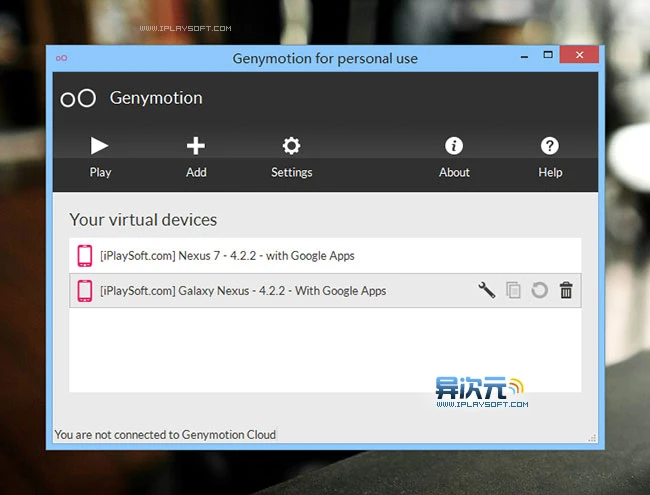
Task: Click the wrench icon for Galaxy Nexus
Action: click(487, 291)
